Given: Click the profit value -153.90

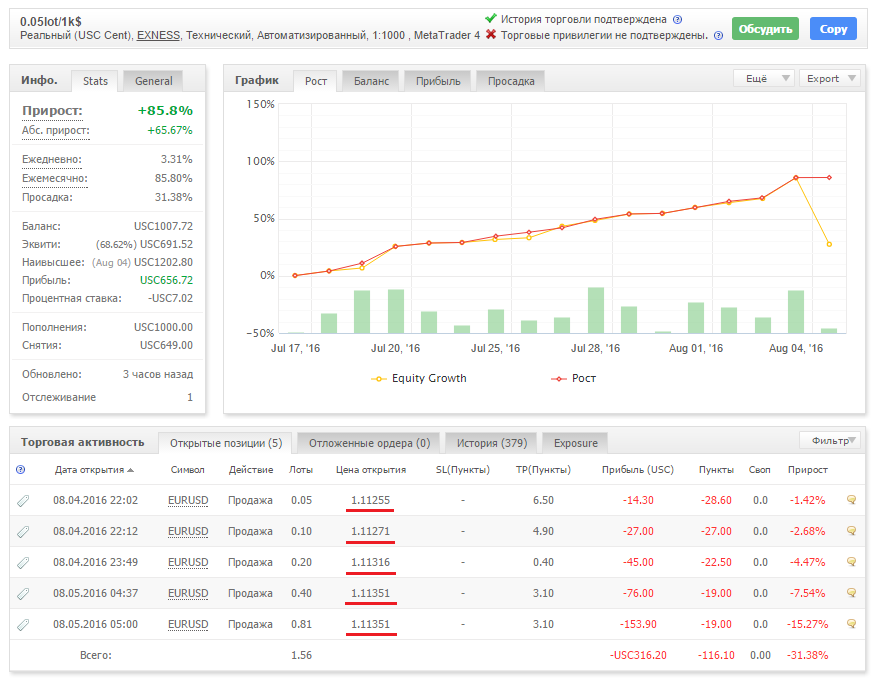Looking at the screenshot, I should [638, 624].
